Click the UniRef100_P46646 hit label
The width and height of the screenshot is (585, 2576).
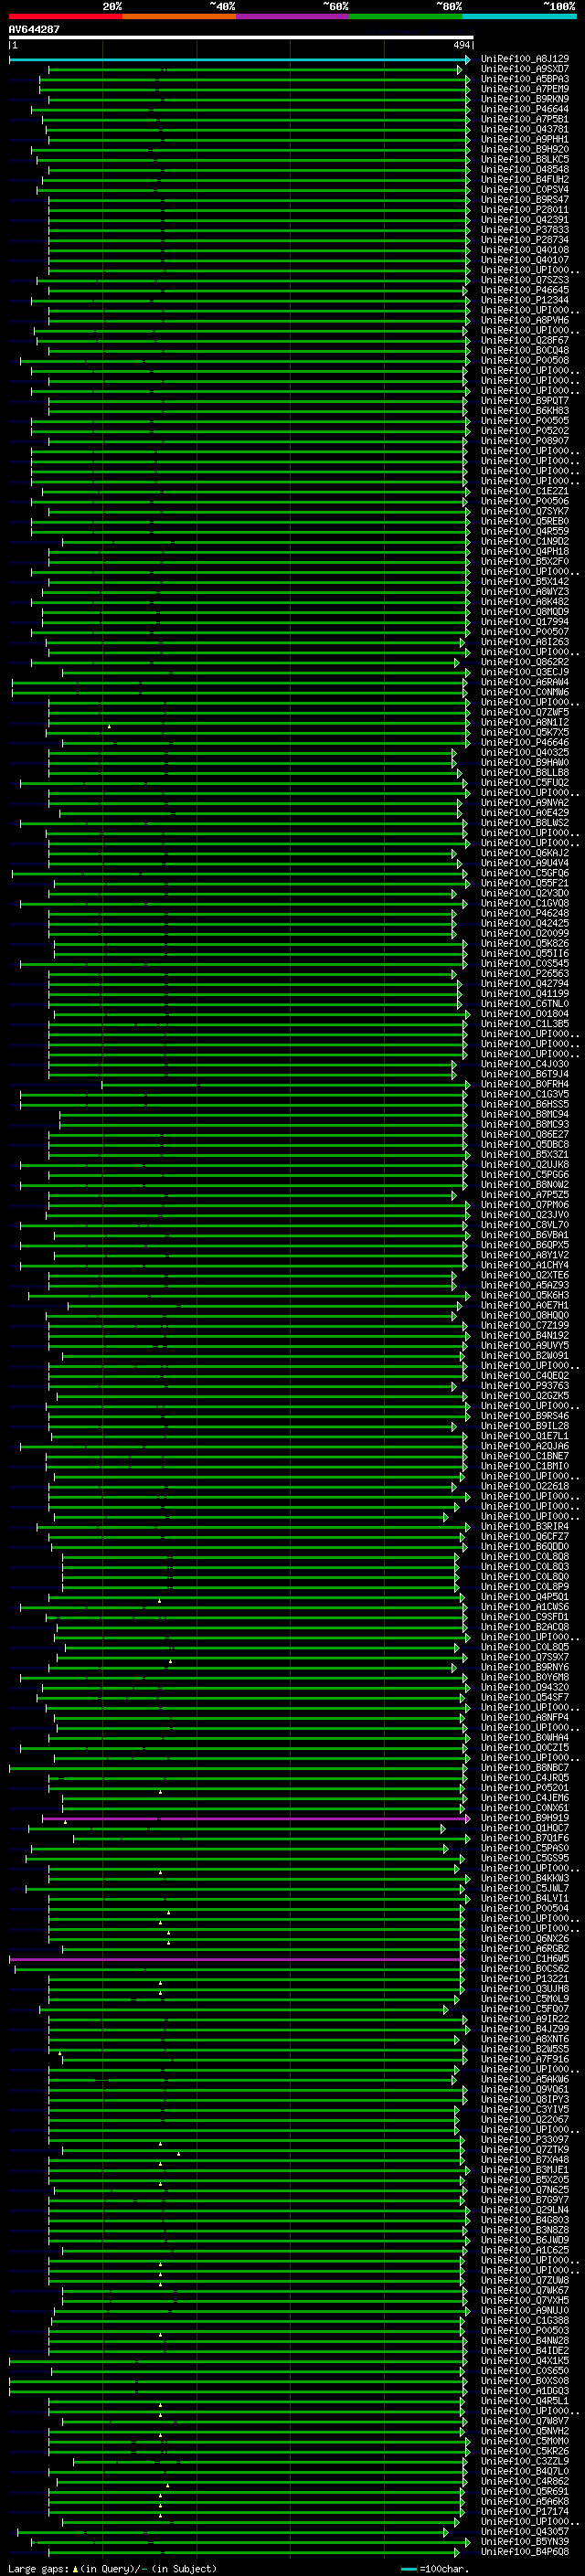click(525, 742)
